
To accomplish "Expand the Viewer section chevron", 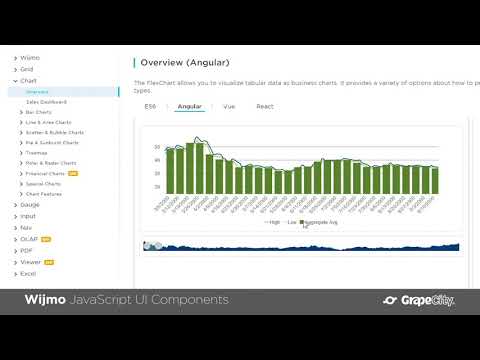I will pos(15,263).
